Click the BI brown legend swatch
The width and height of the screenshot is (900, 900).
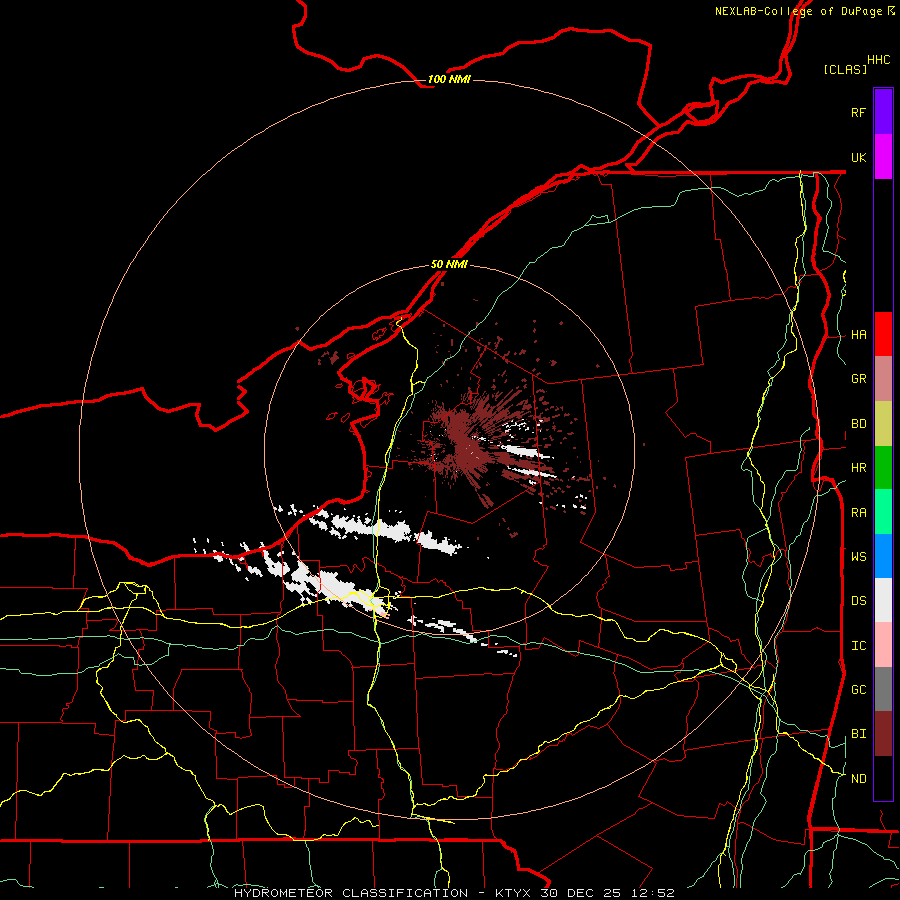pyautogui.click(x=883, y=734)
